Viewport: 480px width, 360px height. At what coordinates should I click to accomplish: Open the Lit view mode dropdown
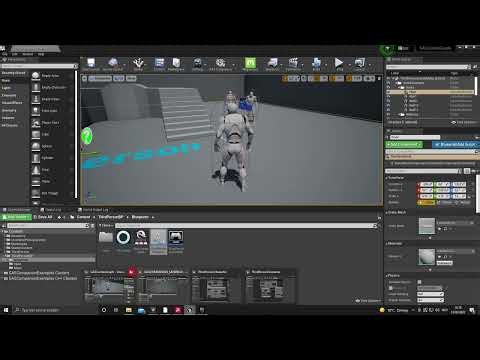[x=119, y=79]
